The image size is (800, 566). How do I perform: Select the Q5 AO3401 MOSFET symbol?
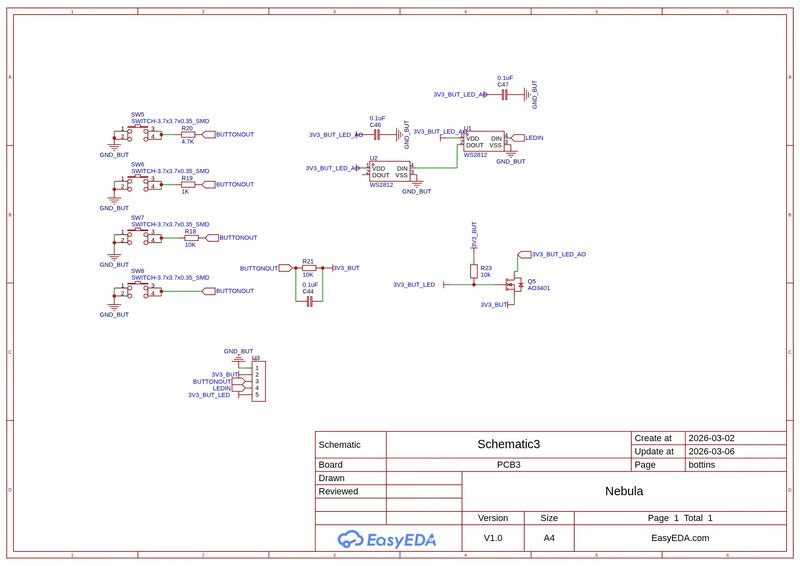coord(515,284)
